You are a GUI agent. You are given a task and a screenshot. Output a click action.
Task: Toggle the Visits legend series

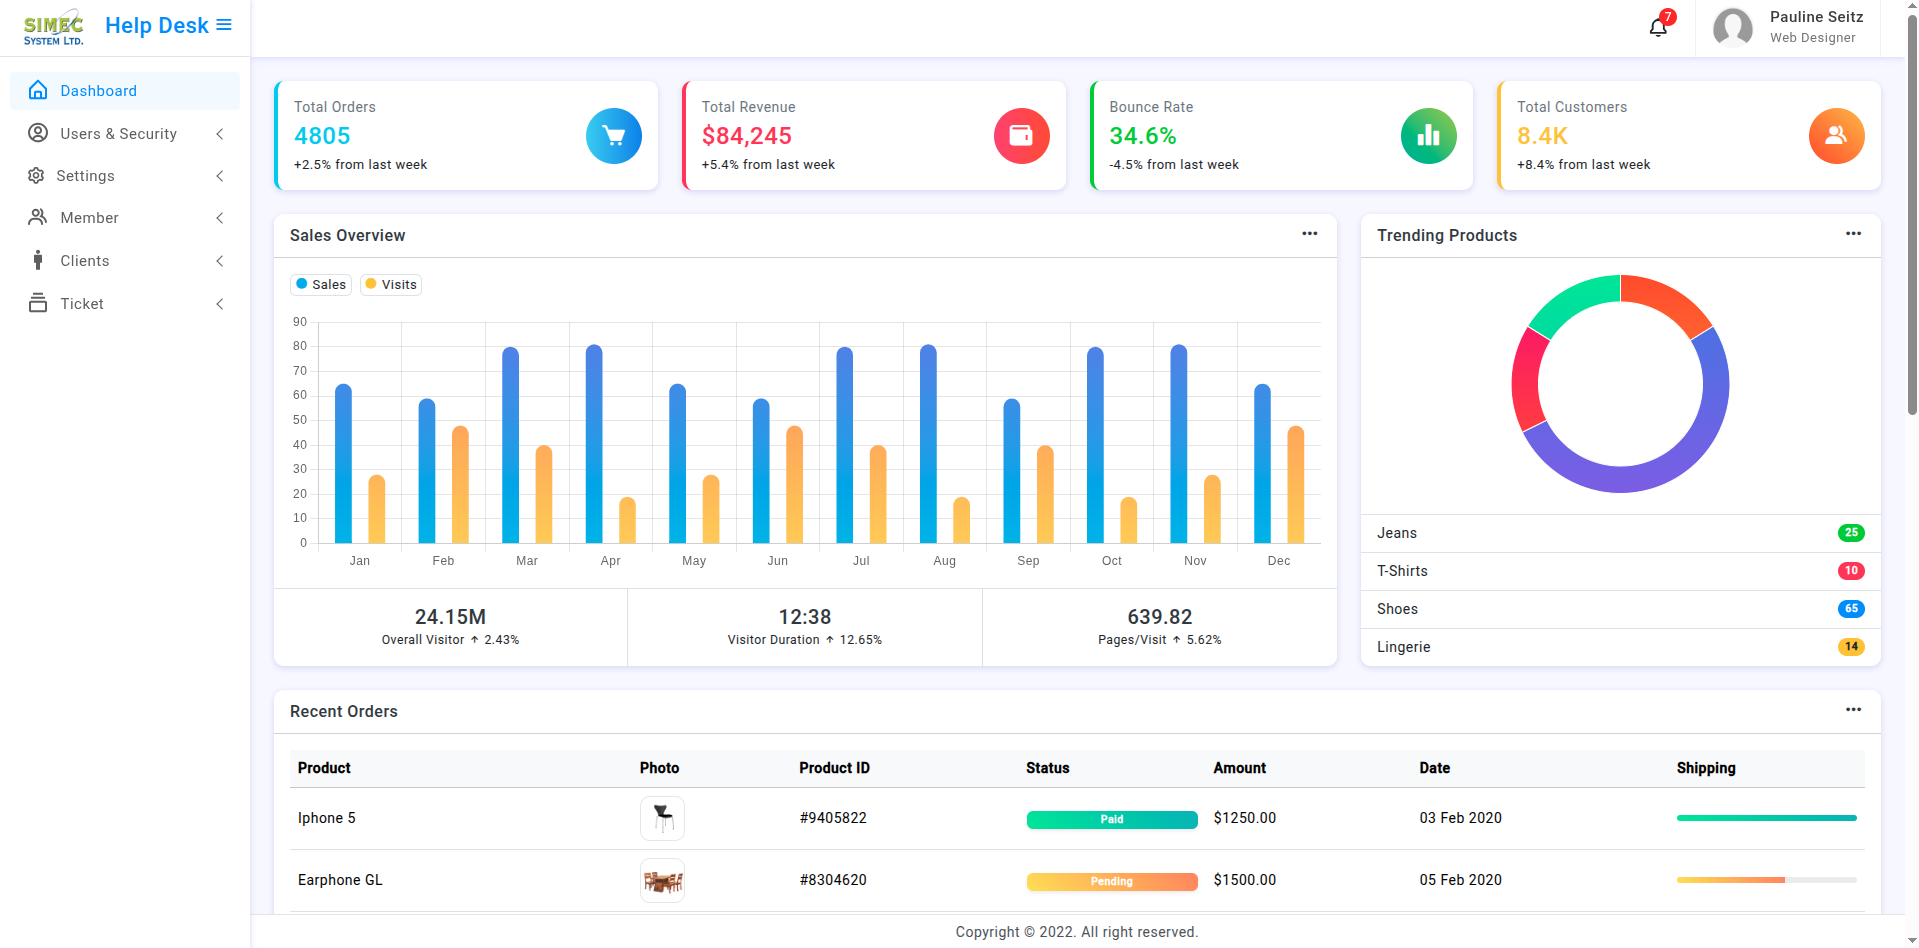[x=391, y=285]
